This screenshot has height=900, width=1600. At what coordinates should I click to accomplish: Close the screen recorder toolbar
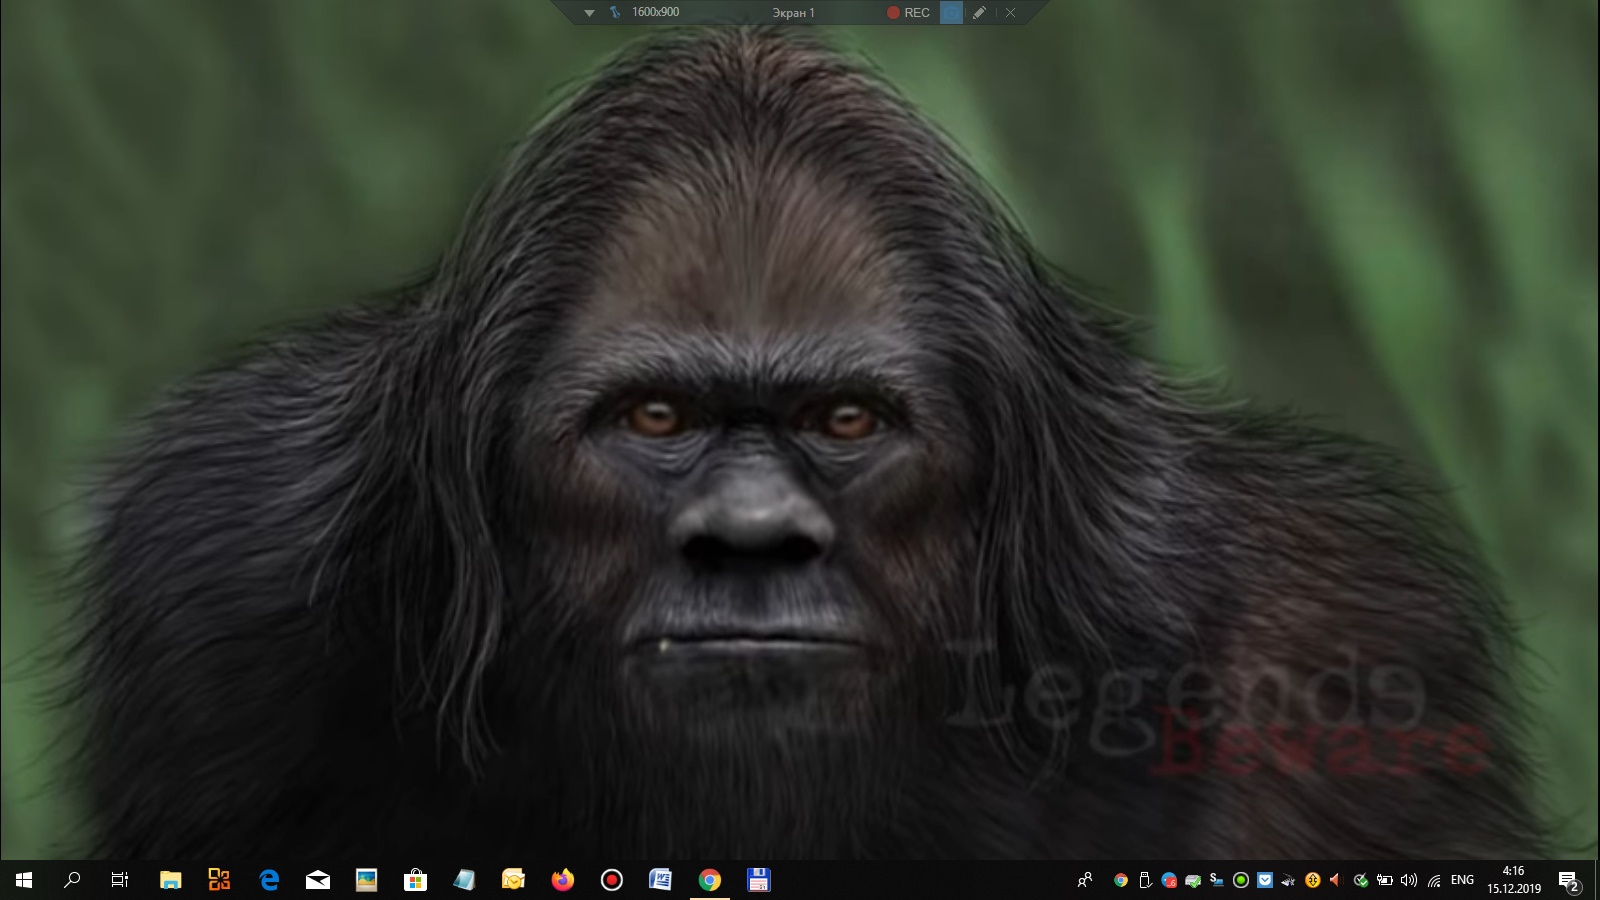click(x=1010, y=13)
